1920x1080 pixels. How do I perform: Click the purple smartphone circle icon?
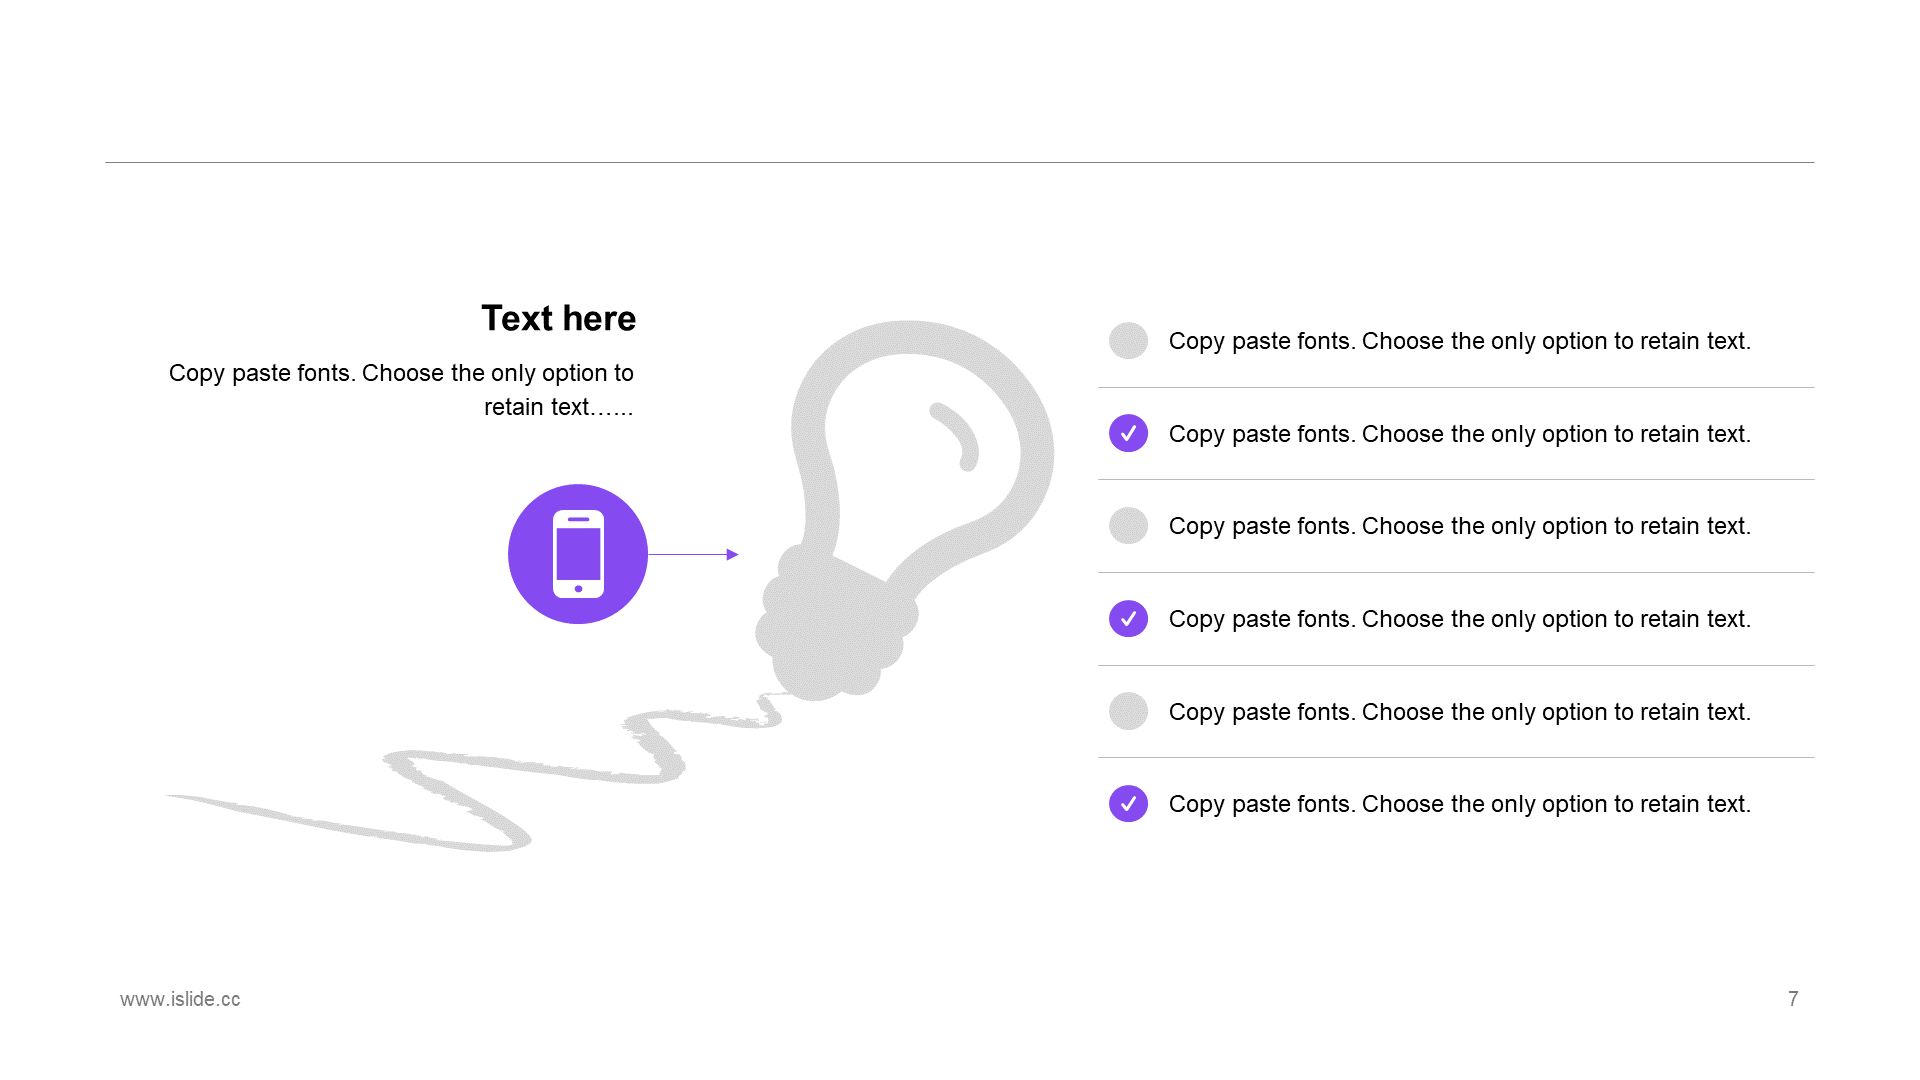point(578,554)
